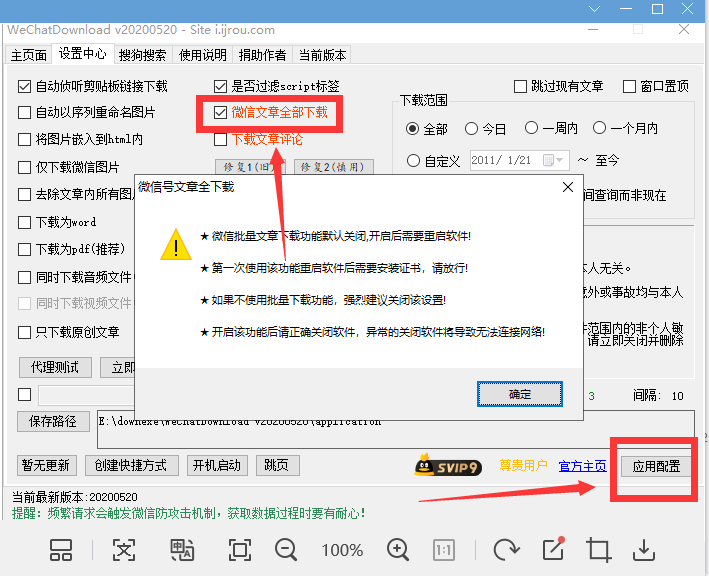
Task: Click the save path text field
Action: tap(396, 429)
